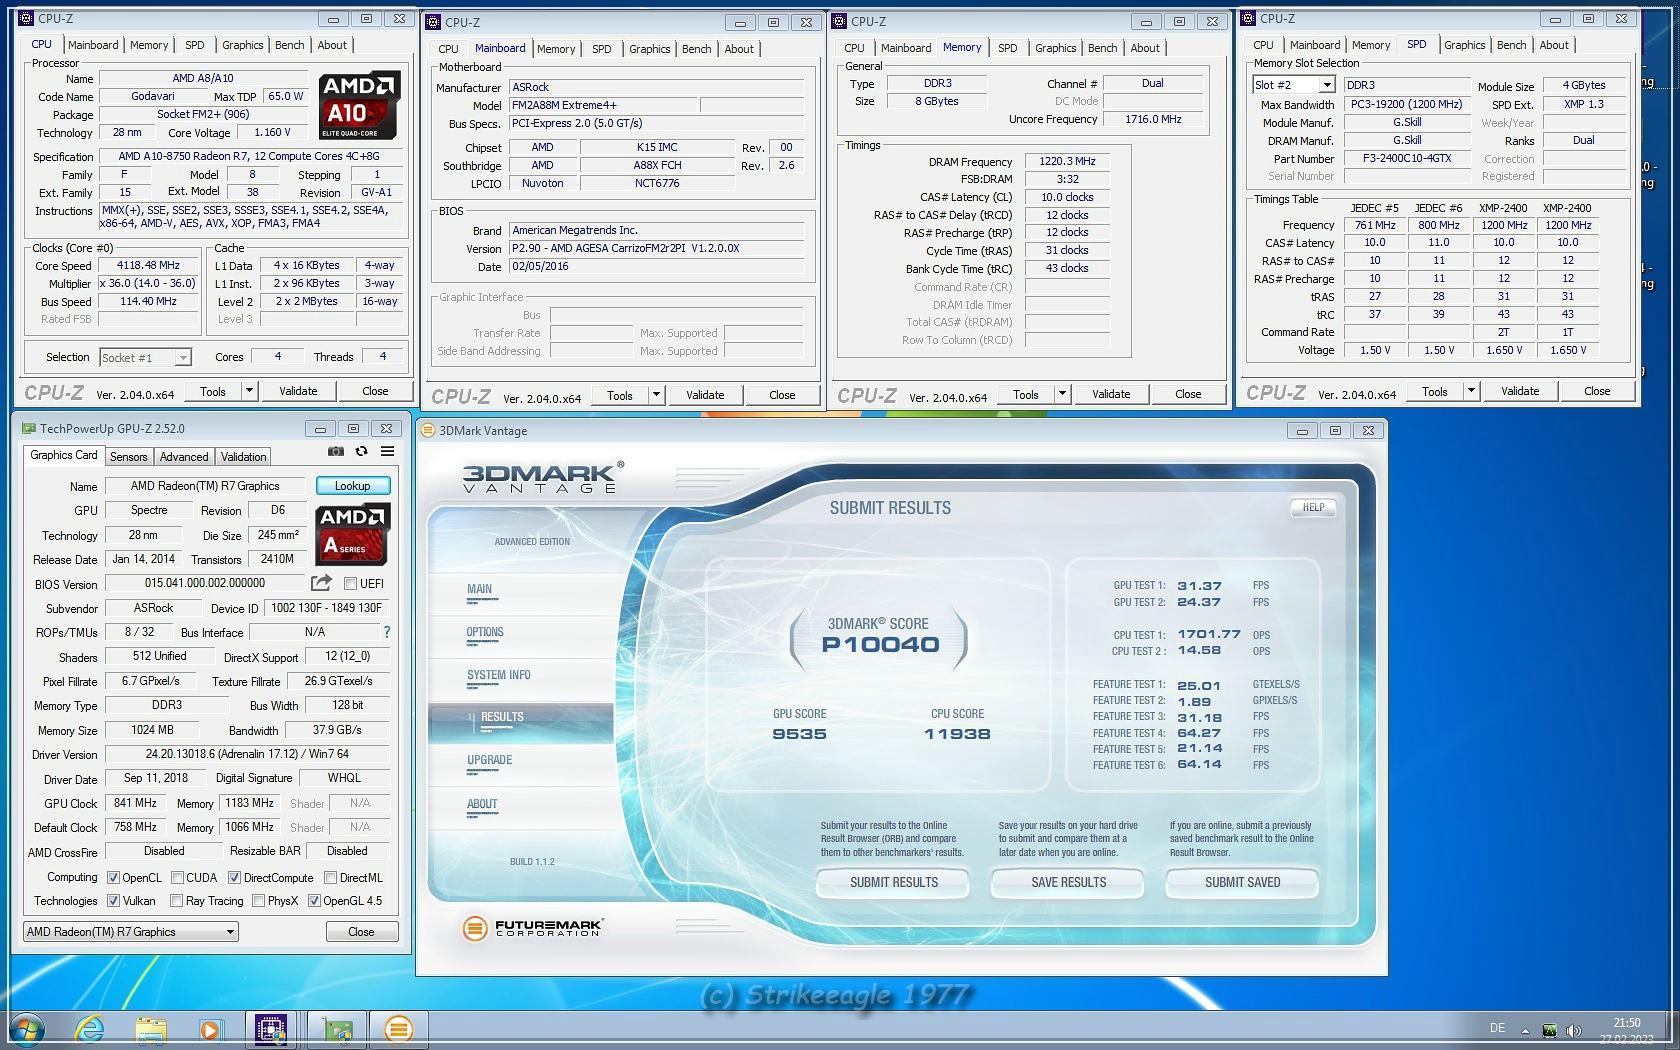This screenshot has width=1680, height=1050.
Task: Toggle the DirectML checkbox
Action: click(x=330, y=878)
